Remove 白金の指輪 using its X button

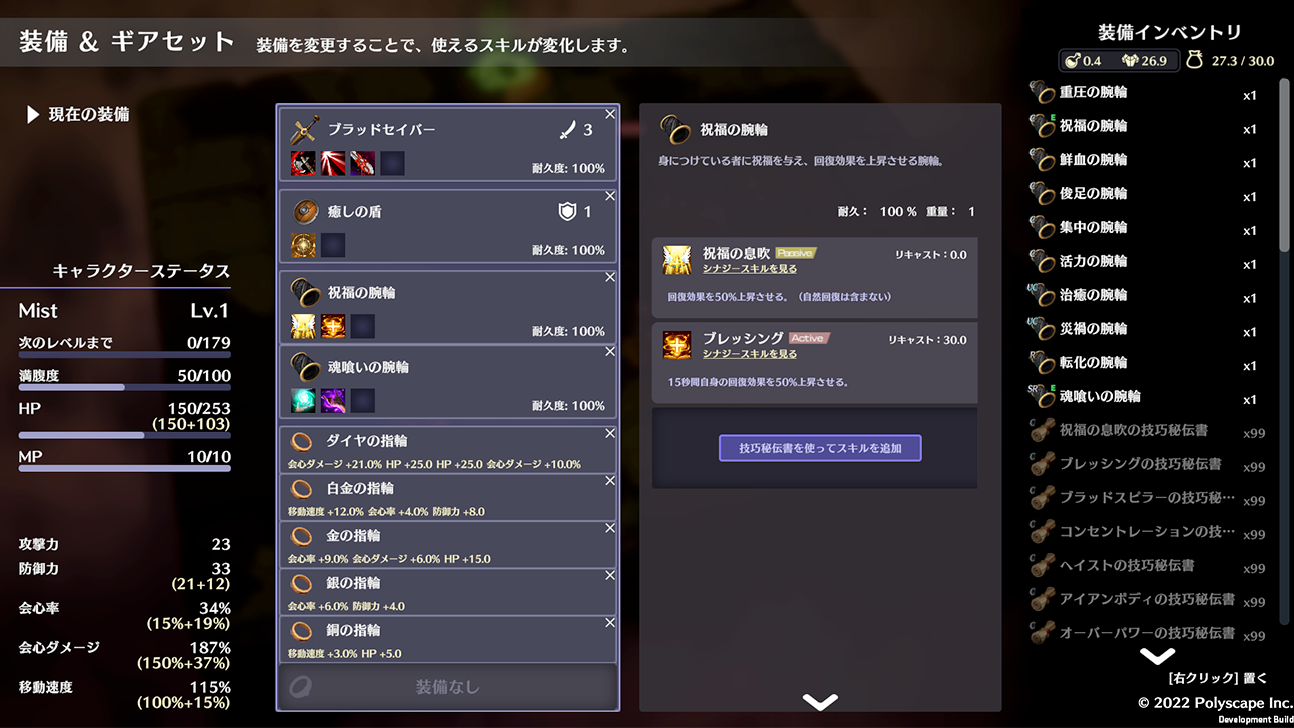pos(610,482)
